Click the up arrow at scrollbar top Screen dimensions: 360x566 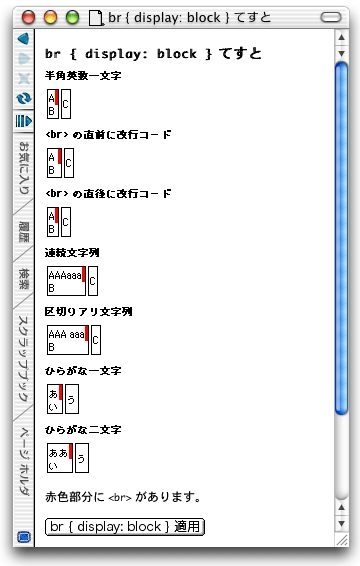pos(341,38)
